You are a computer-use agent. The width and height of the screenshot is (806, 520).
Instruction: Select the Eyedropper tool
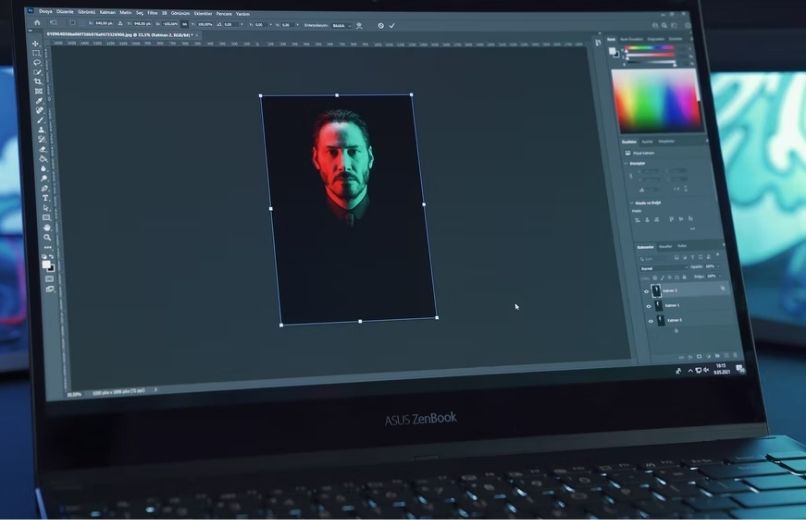point(39,101)
